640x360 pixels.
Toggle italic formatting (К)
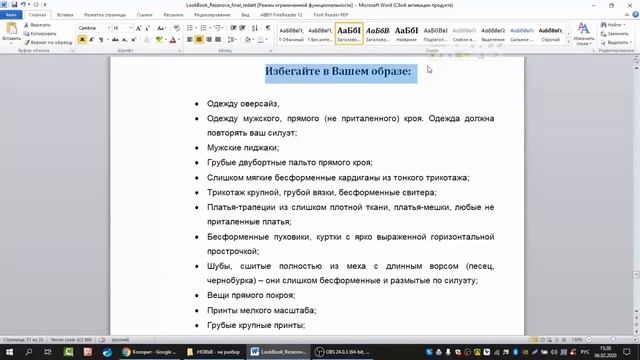click(91, 40)
